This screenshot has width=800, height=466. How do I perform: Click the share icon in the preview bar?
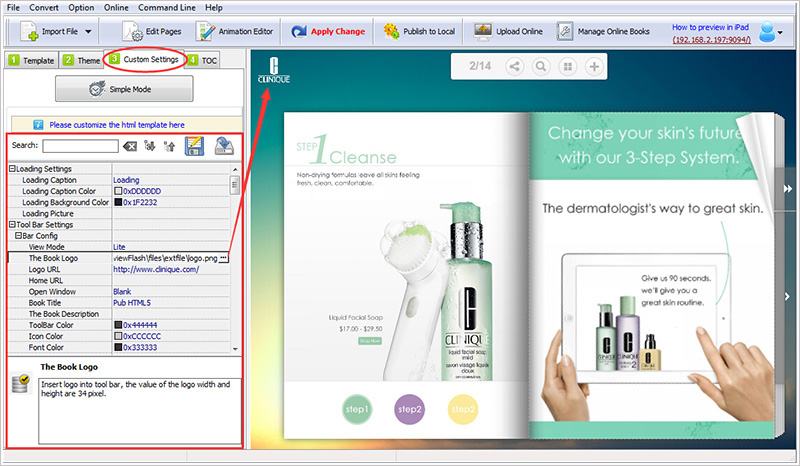tap(515, 66)
